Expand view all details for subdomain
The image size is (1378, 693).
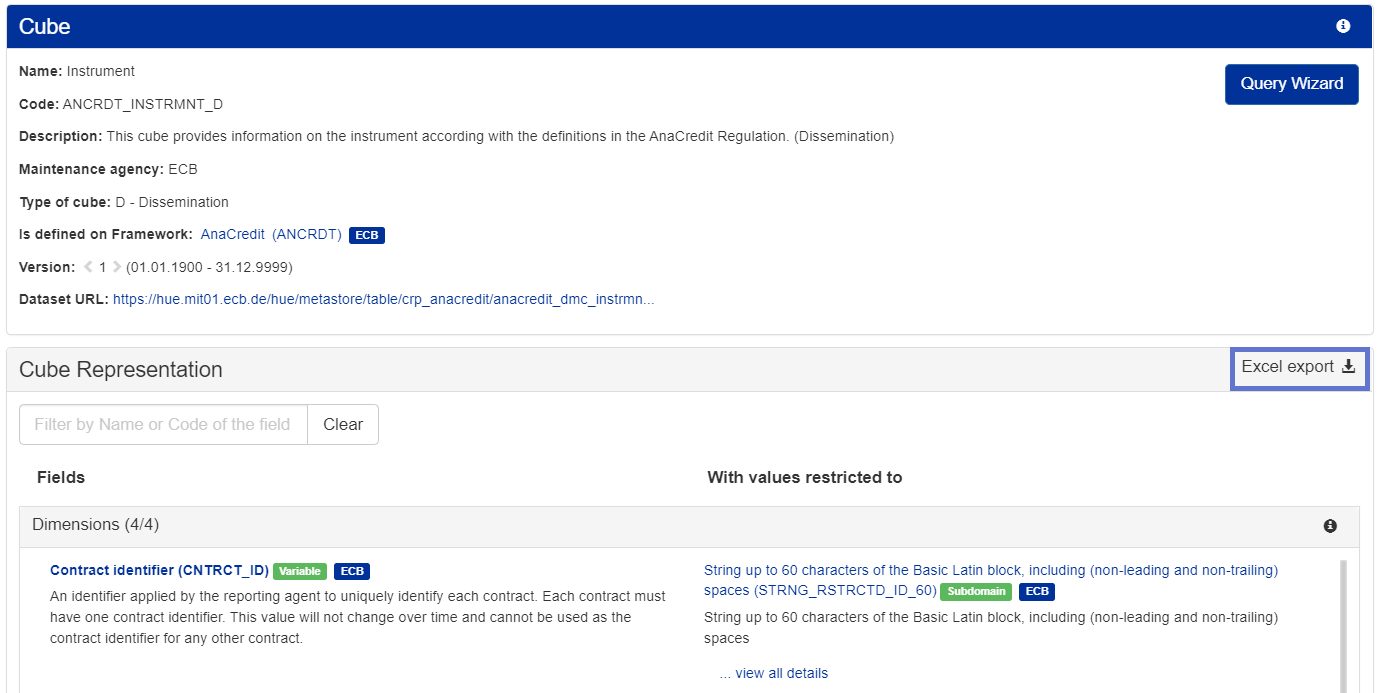click(774, 673)
